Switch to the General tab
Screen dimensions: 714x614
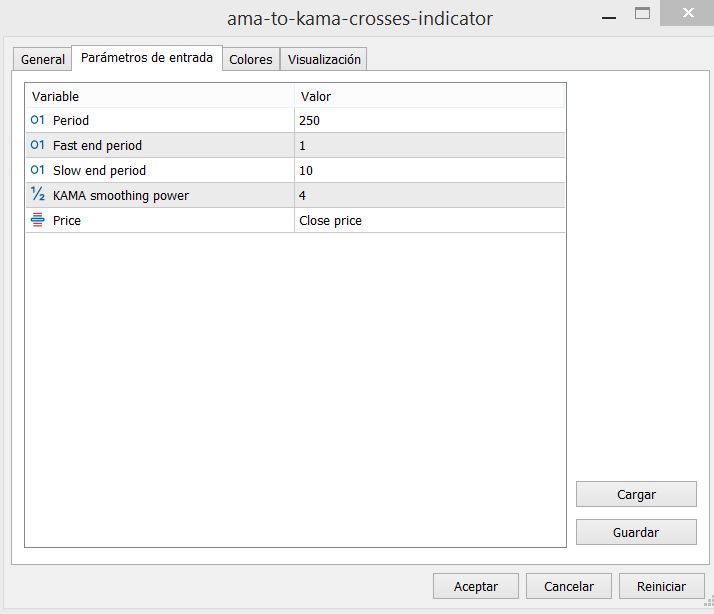tap(43, 59)
